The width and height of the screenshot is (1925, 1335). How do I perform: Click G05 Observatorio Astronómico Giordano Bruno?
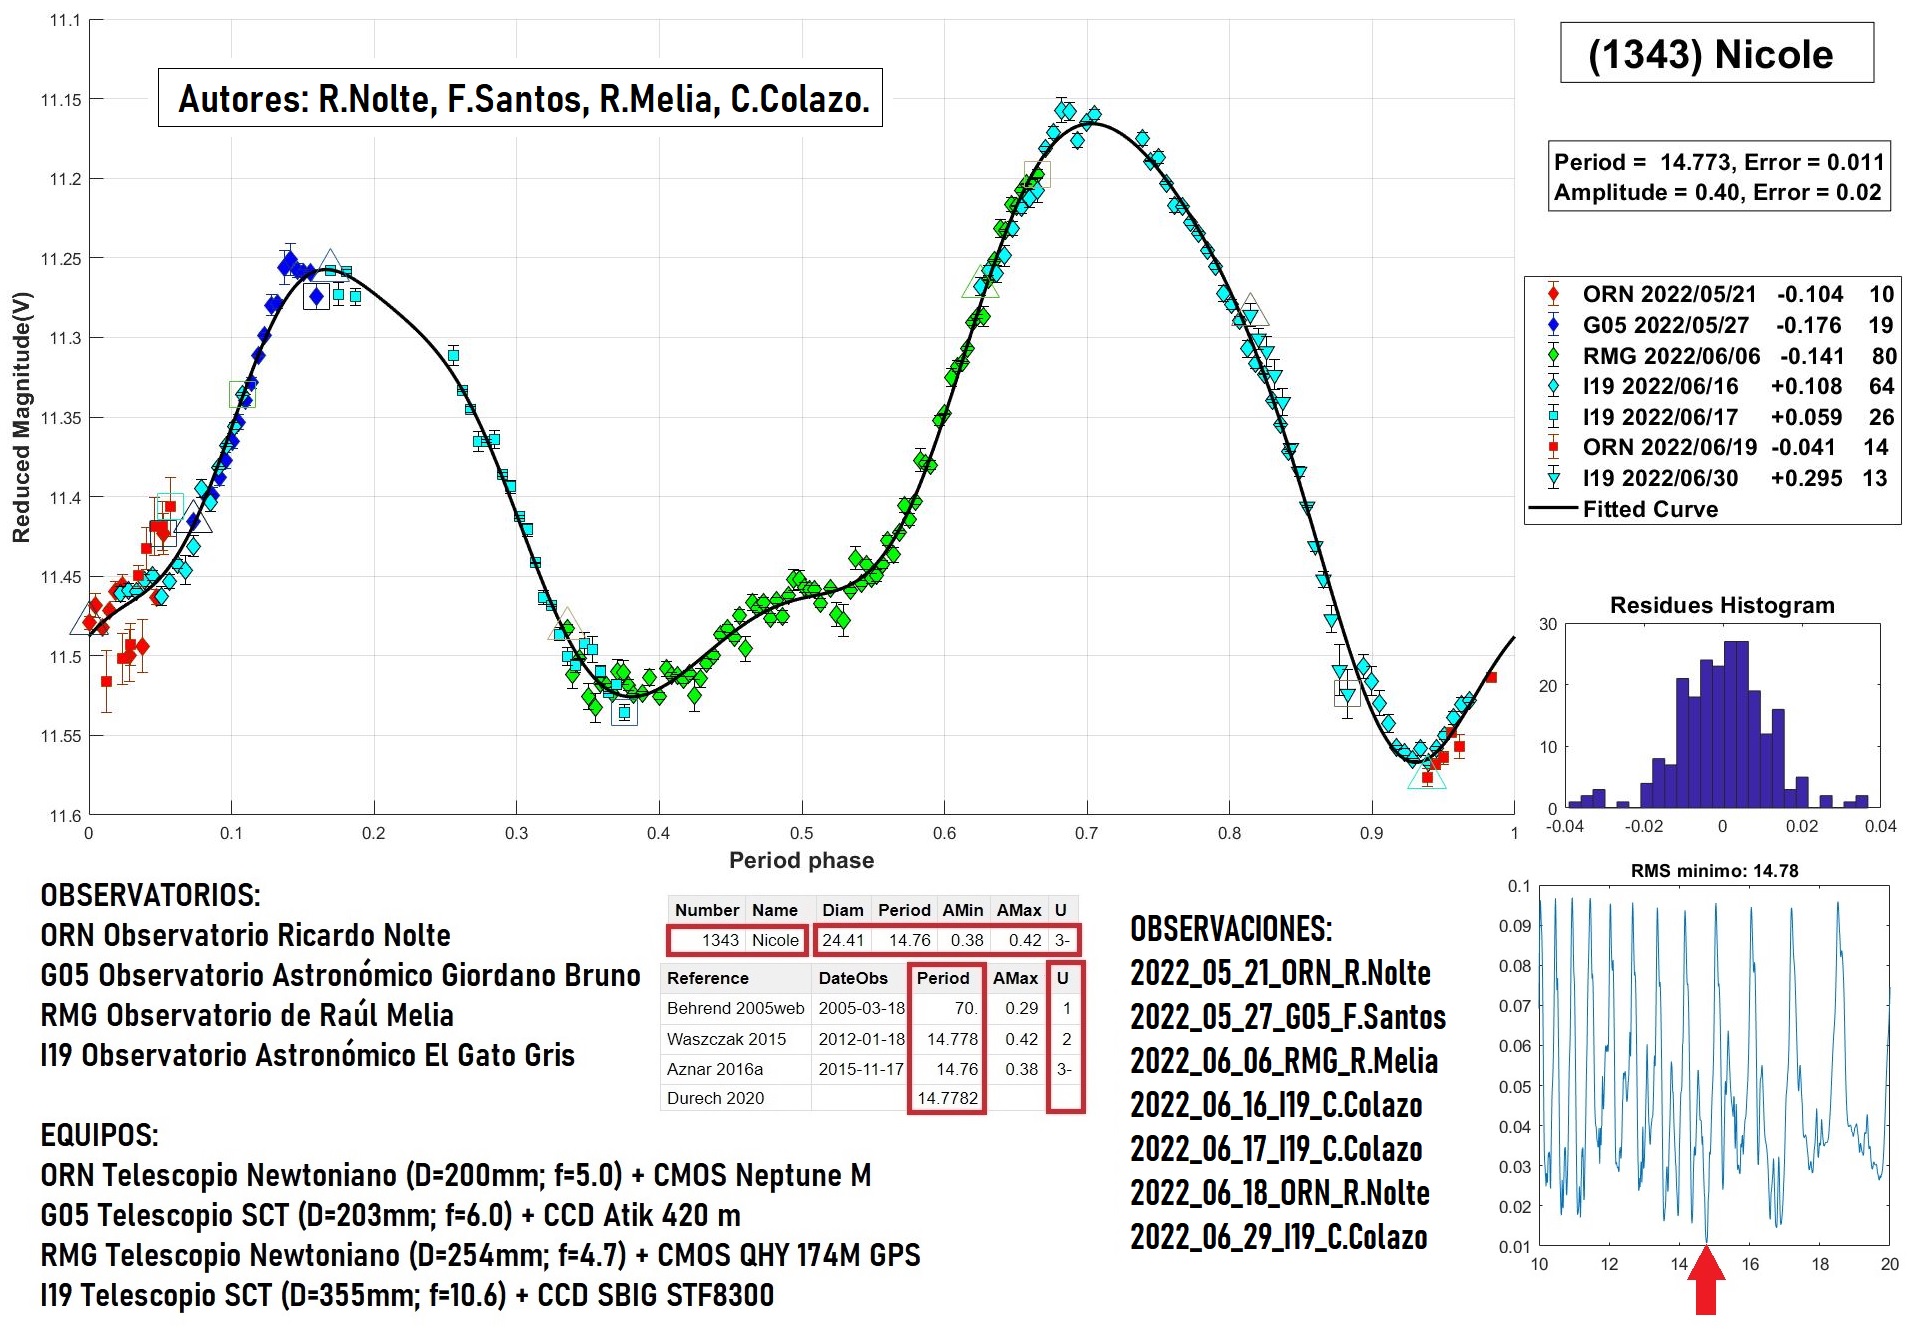340,975
